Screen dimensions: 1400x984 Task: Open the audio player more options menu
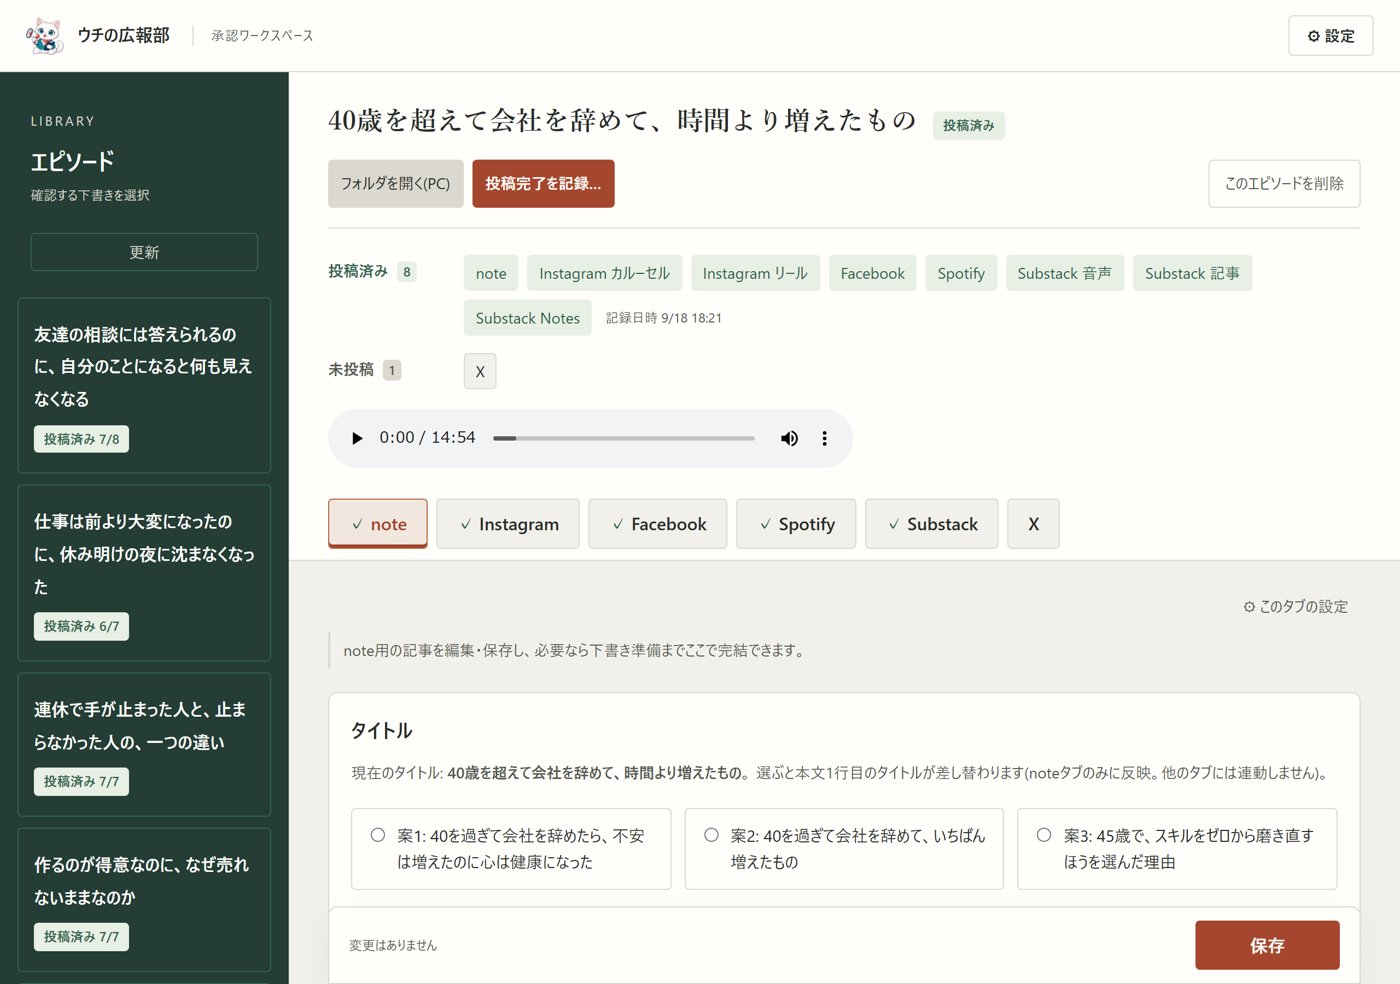pyautogui.click(x=824, y=438)
